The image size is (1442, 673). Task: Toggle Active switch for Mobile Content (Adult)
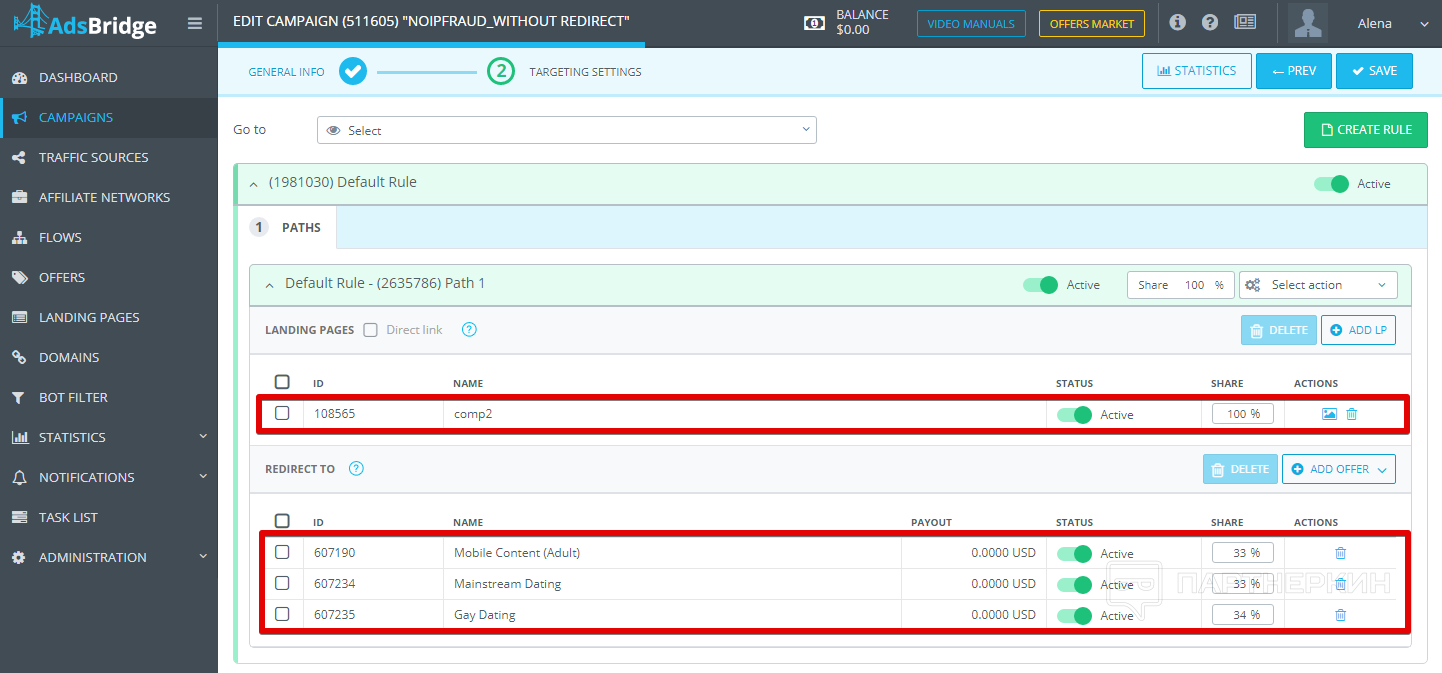point(1075,554)
